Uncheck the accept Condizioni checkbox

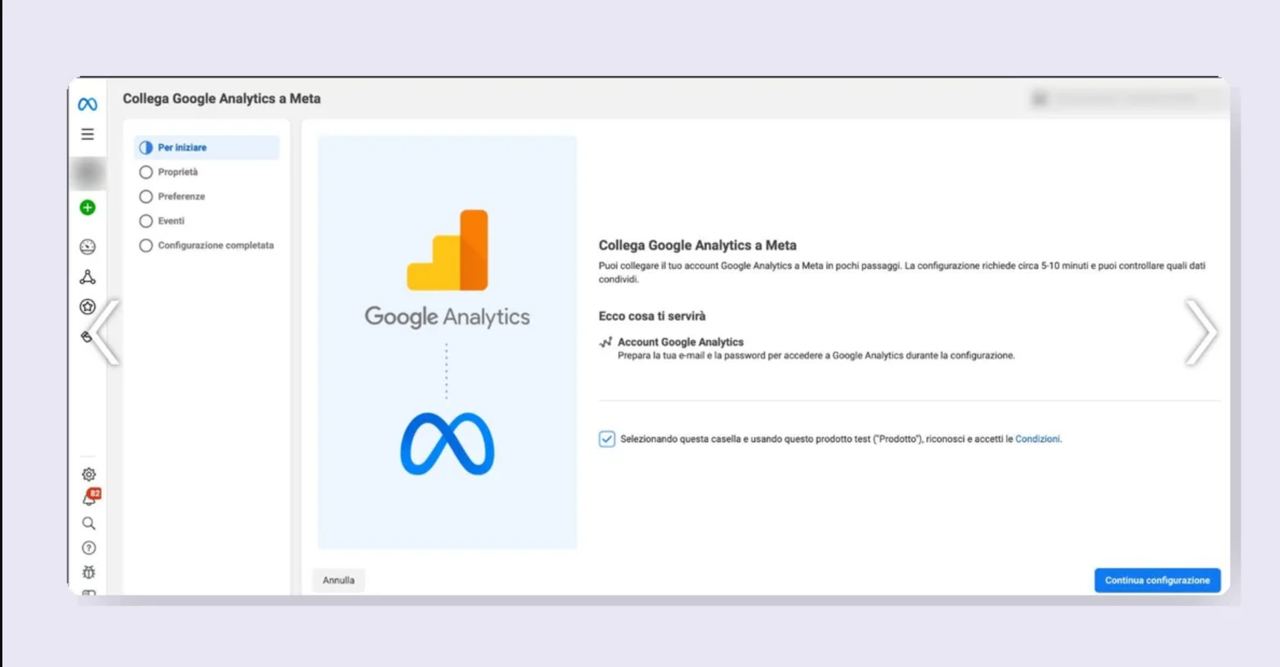point(607,439)
